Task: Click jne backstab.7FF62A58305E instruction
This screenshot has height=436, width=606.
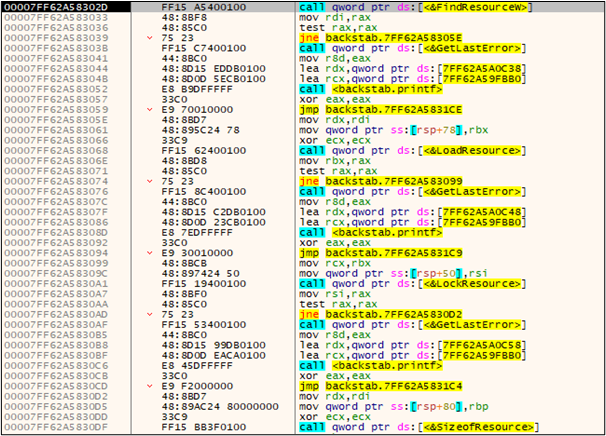Action: pos(381,38)
